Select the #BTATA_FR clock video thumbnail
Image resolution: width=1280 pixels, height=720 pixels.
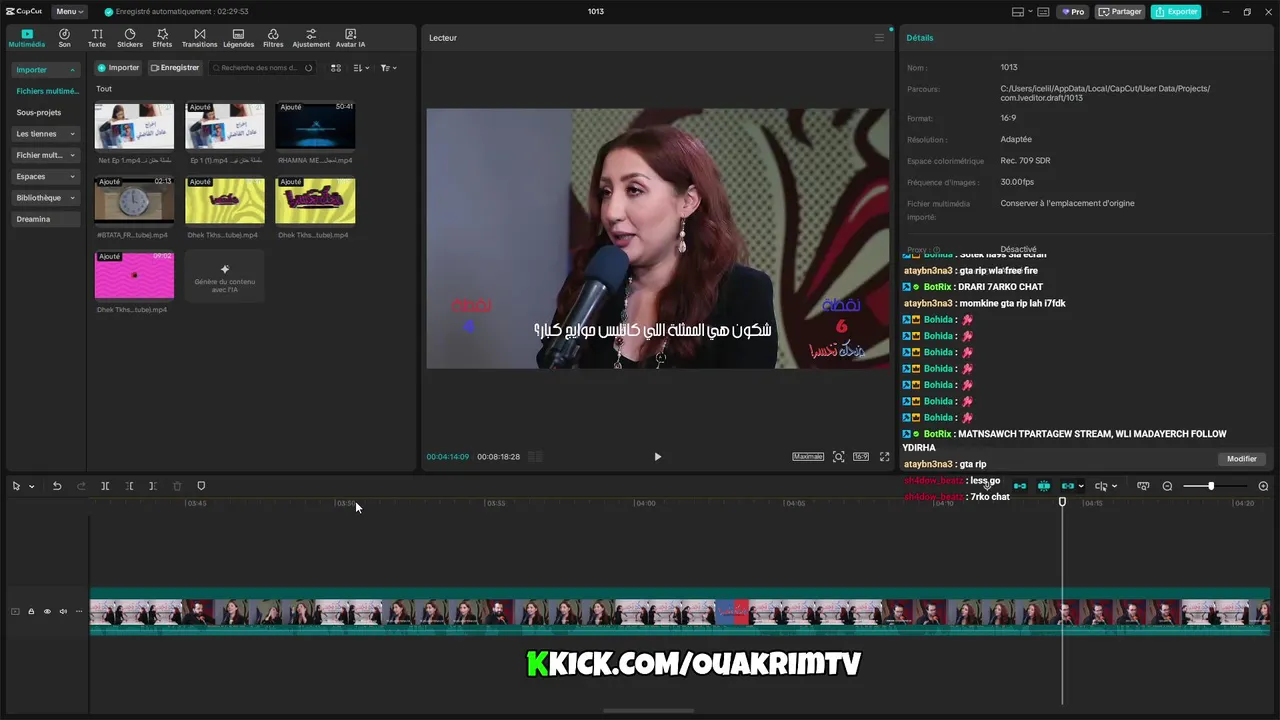(134, 202)
